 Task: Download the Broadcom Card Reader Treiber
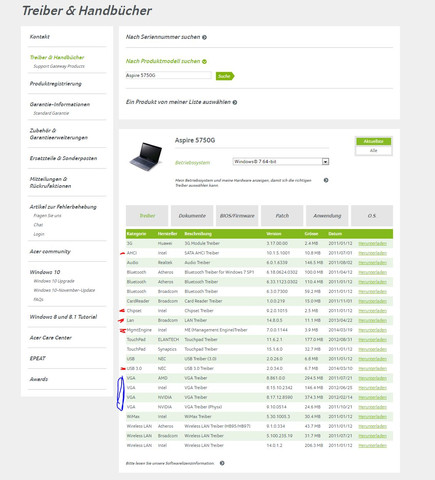[x=372, y=301]
